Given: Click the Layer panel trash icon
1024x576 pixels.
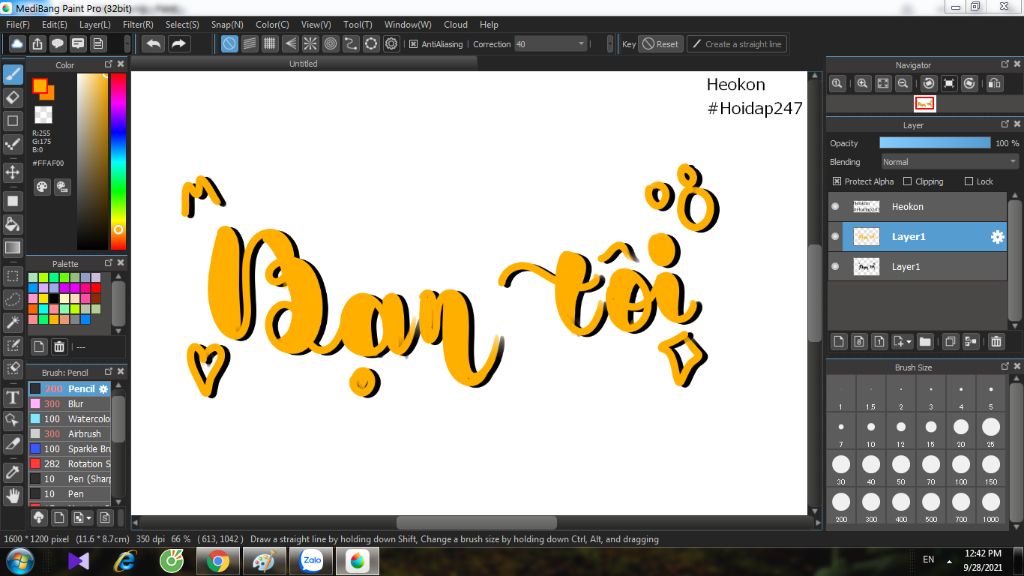Looking at the screenshot, I should 996,342.
